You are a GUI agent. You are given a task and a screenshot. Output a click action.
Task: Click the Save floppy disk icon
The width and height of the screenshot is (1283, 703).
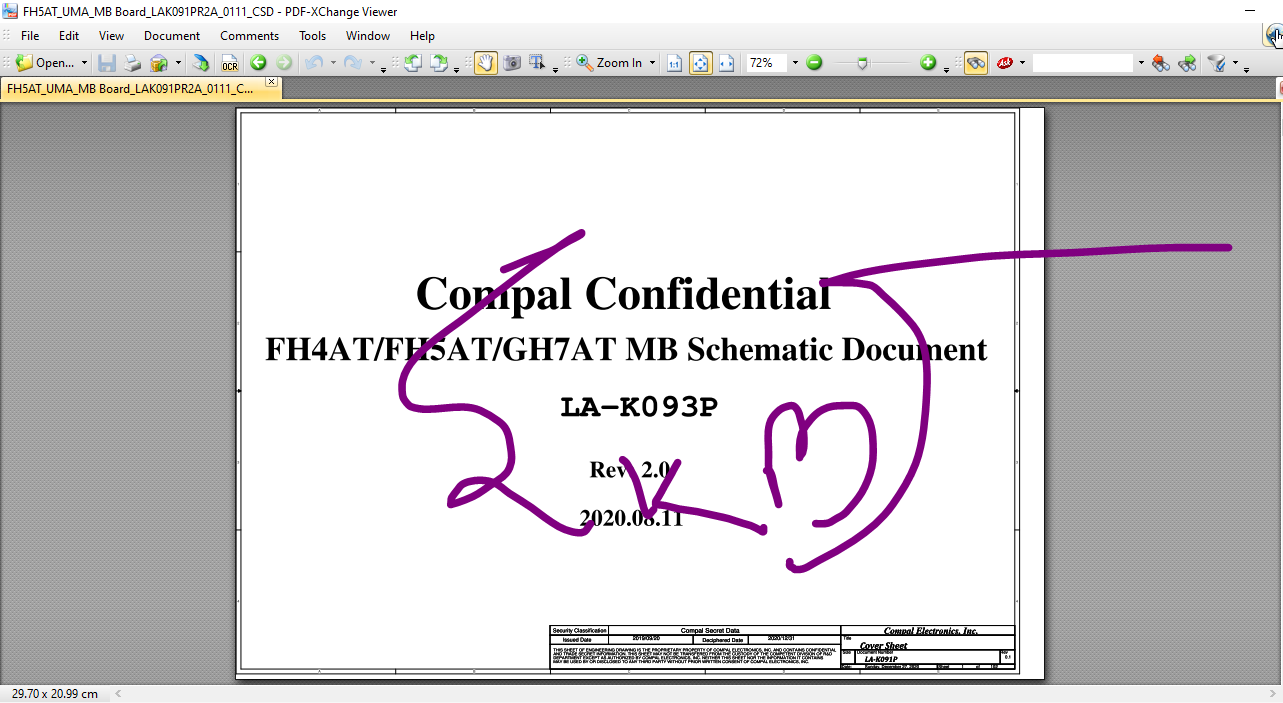click(107, 63)
